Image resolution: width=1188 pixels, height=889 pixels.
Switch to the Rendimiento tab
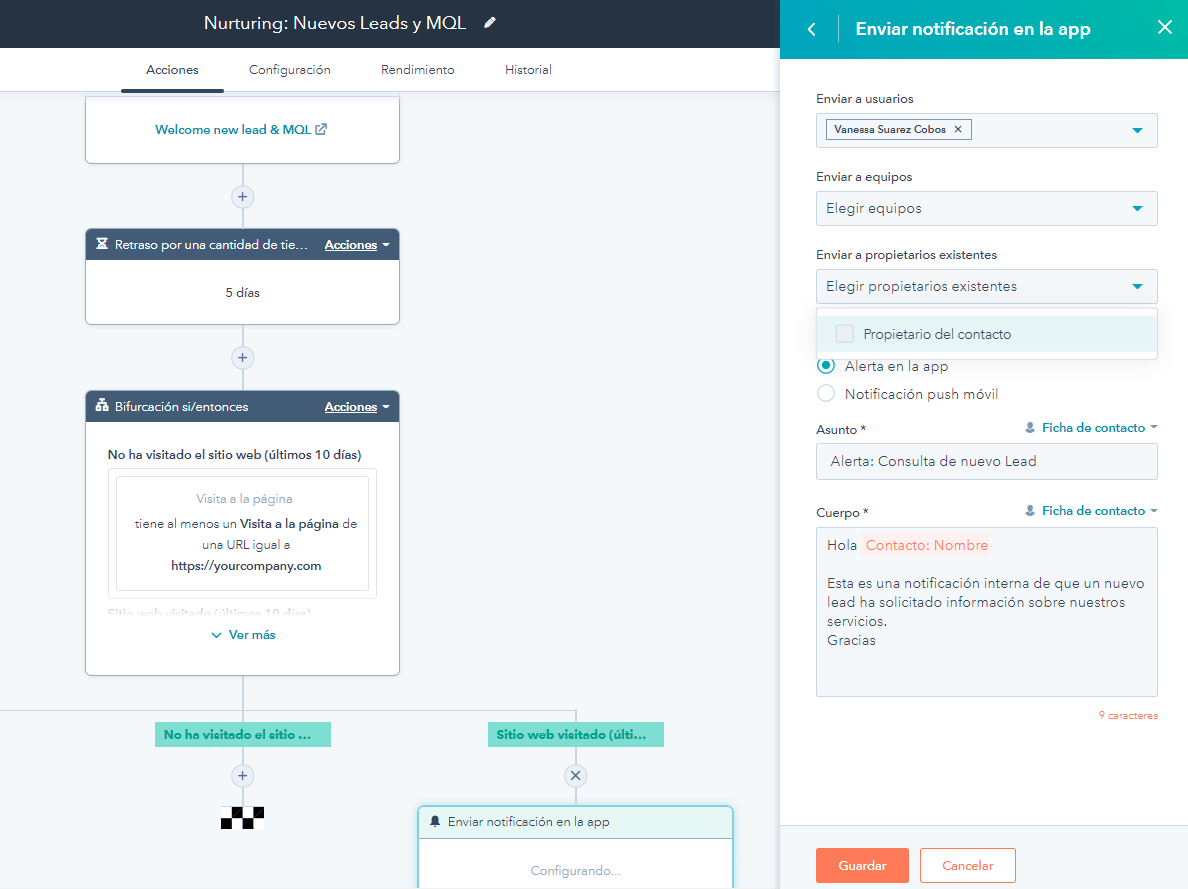pyautogui.click(x=417, y=70)
